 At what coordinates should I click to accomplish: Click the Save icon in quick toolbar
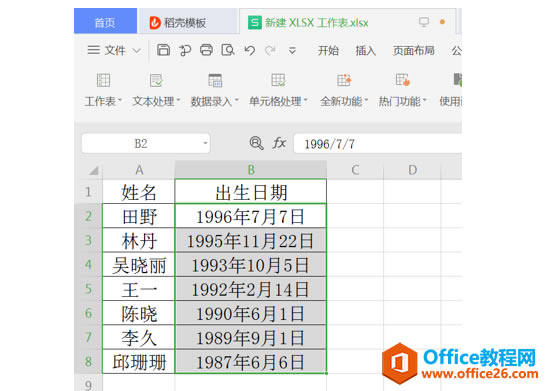tap(163, 50)
